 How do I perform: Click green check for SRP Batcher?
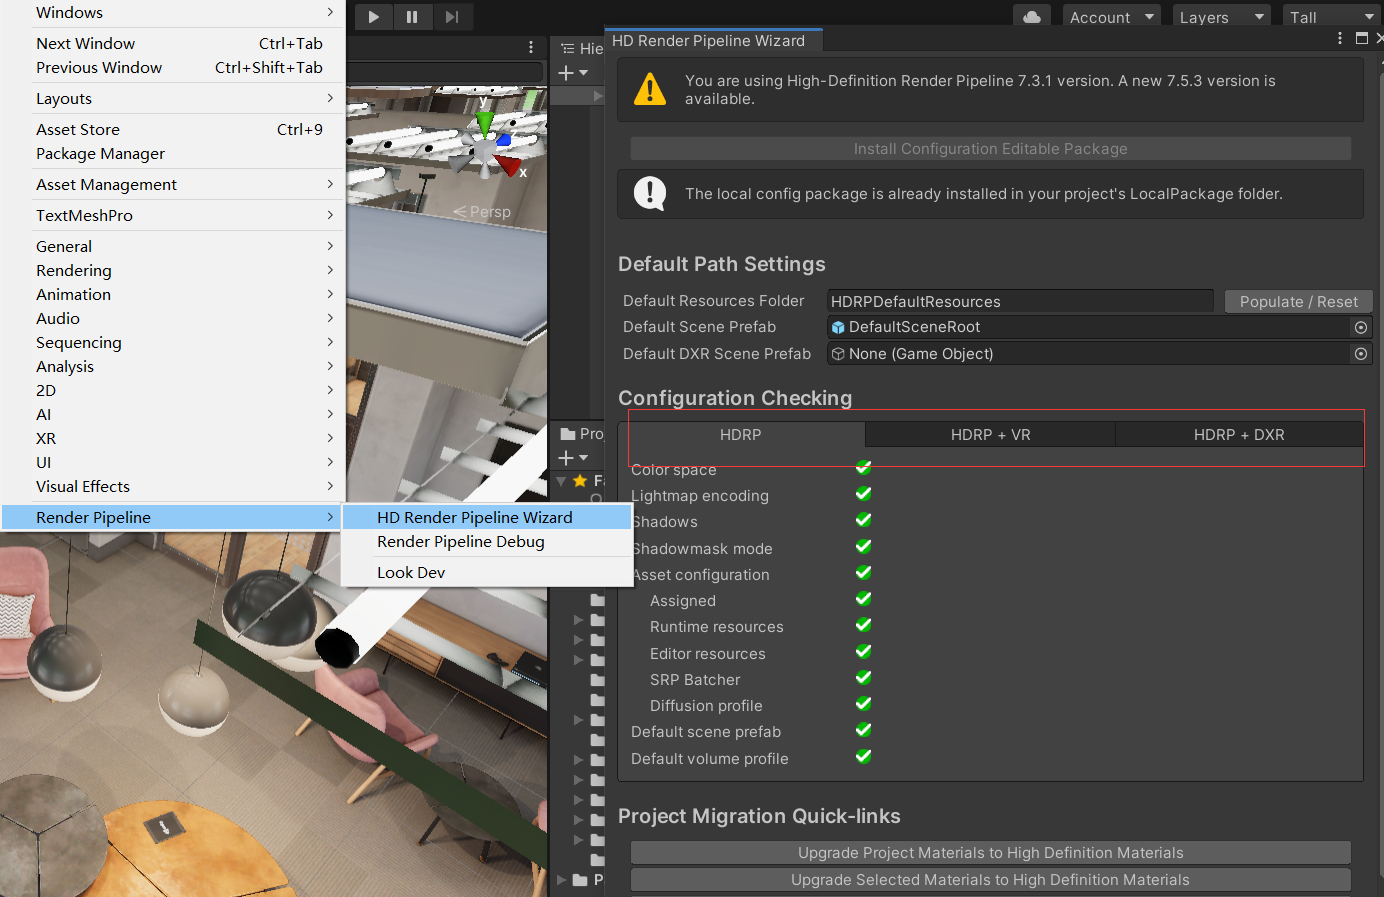click(864, 677)
